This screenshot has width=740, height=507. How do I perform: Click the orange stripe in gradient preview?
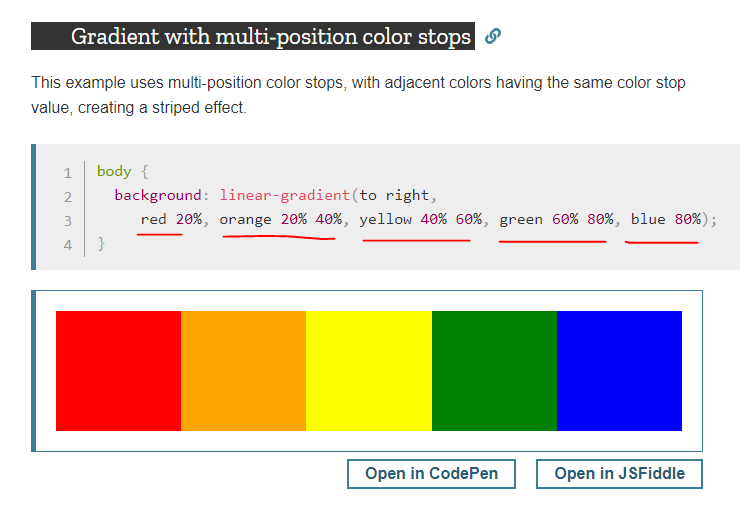click(243, 371)
